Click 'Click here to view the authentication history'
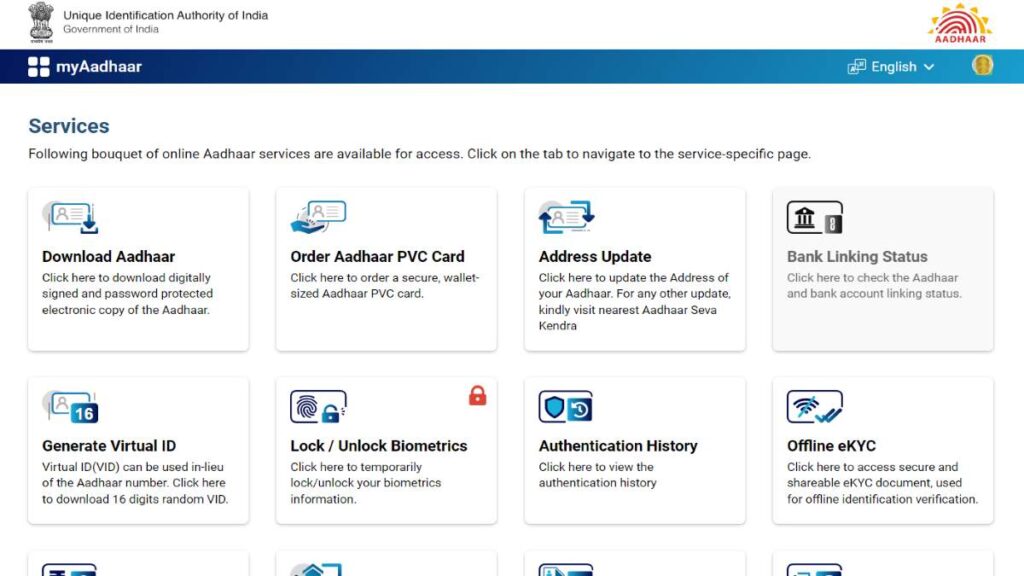 [598, 475]
